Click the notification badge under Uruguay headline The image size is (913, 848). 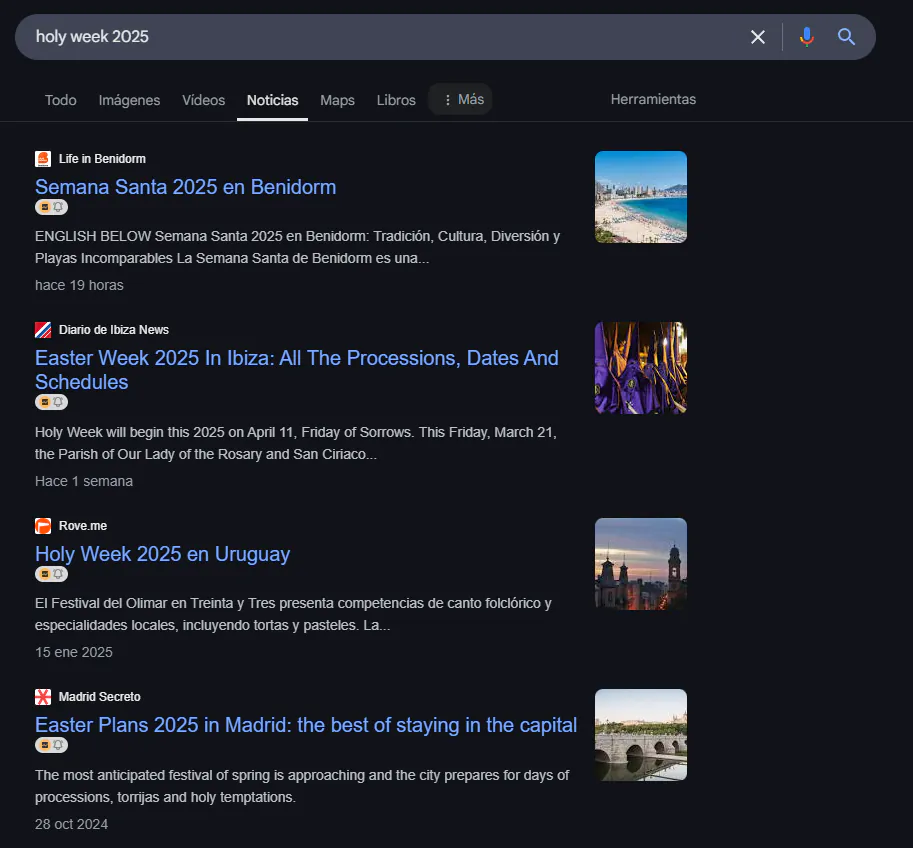(x=51, y=574)
